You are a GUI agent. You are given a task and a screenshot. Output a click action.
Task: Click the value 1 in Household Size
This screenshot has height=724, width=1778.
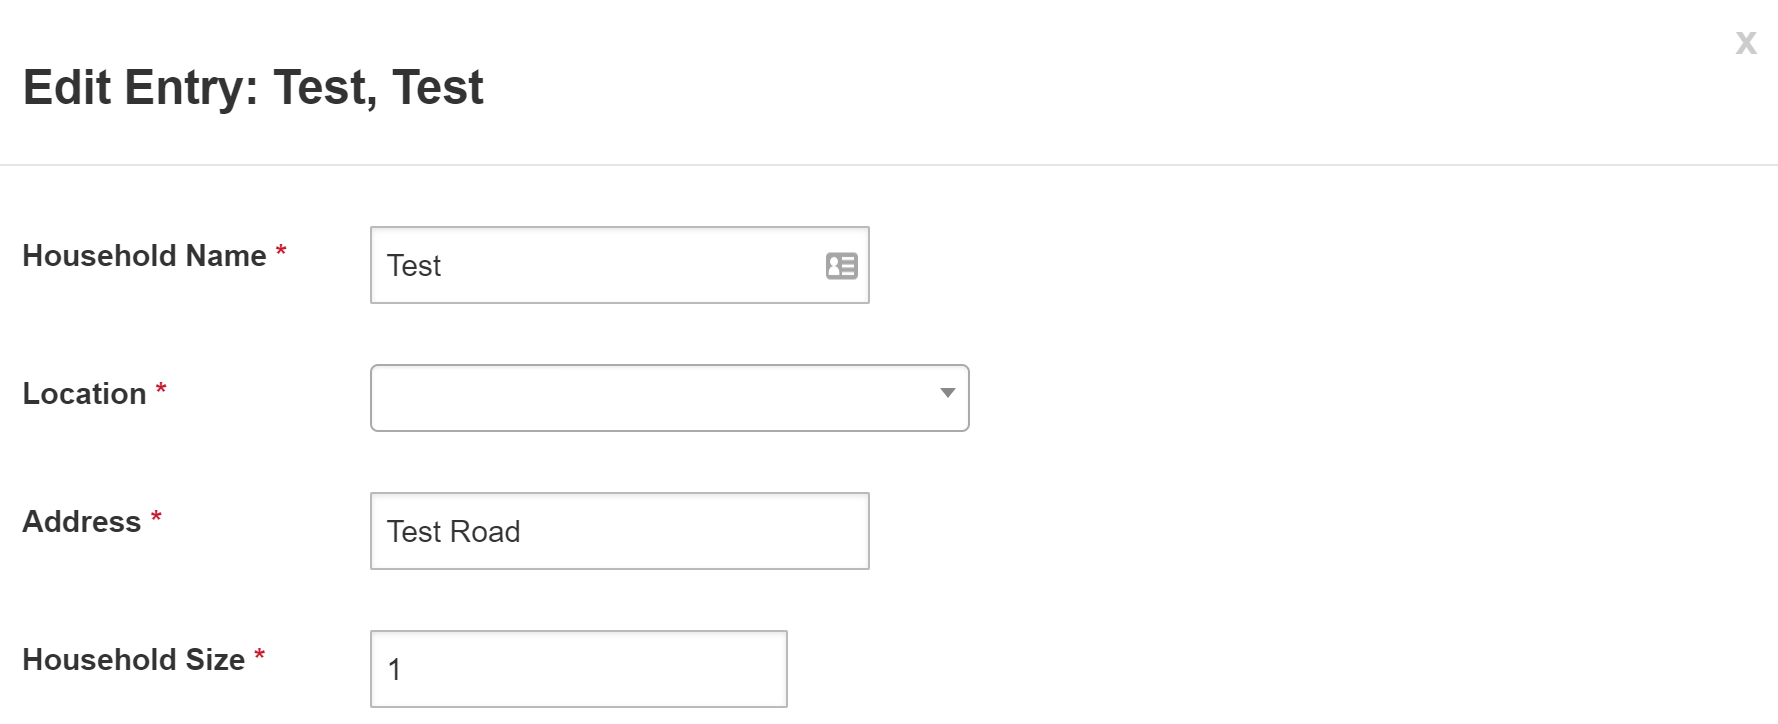(395, 669)
